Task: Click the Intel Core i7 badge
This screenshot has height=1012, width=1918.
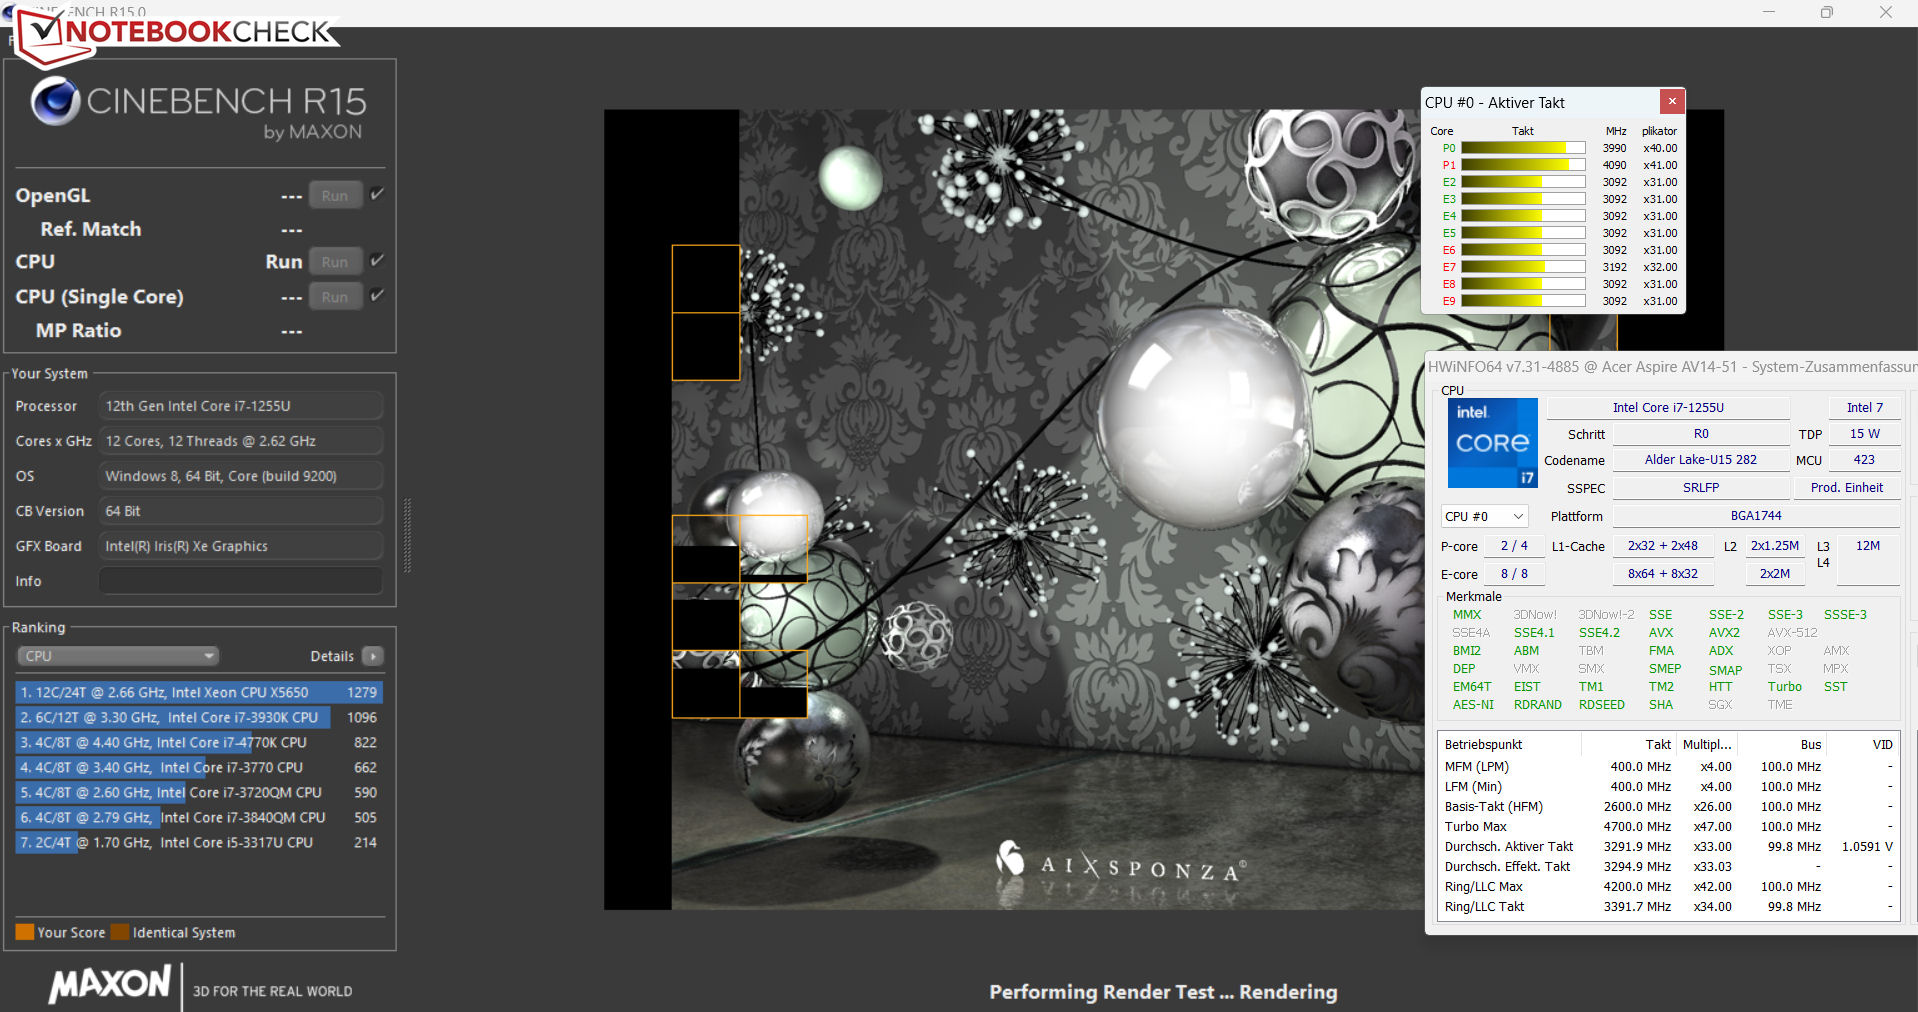Action: pos(1492,443)
